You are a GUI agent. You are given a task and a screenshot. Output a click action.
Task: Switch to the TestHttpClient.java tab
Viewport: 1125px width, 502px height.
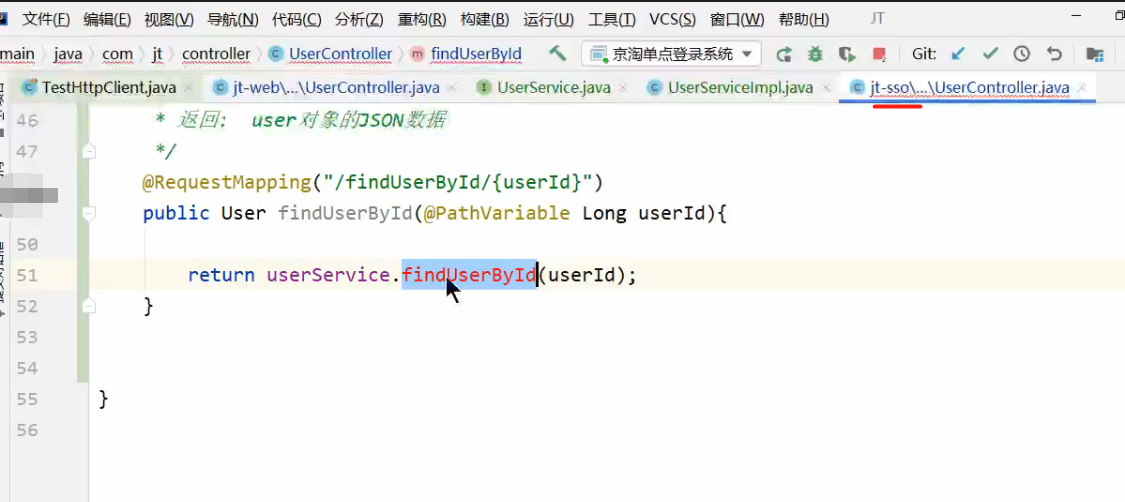click(108, 87)
